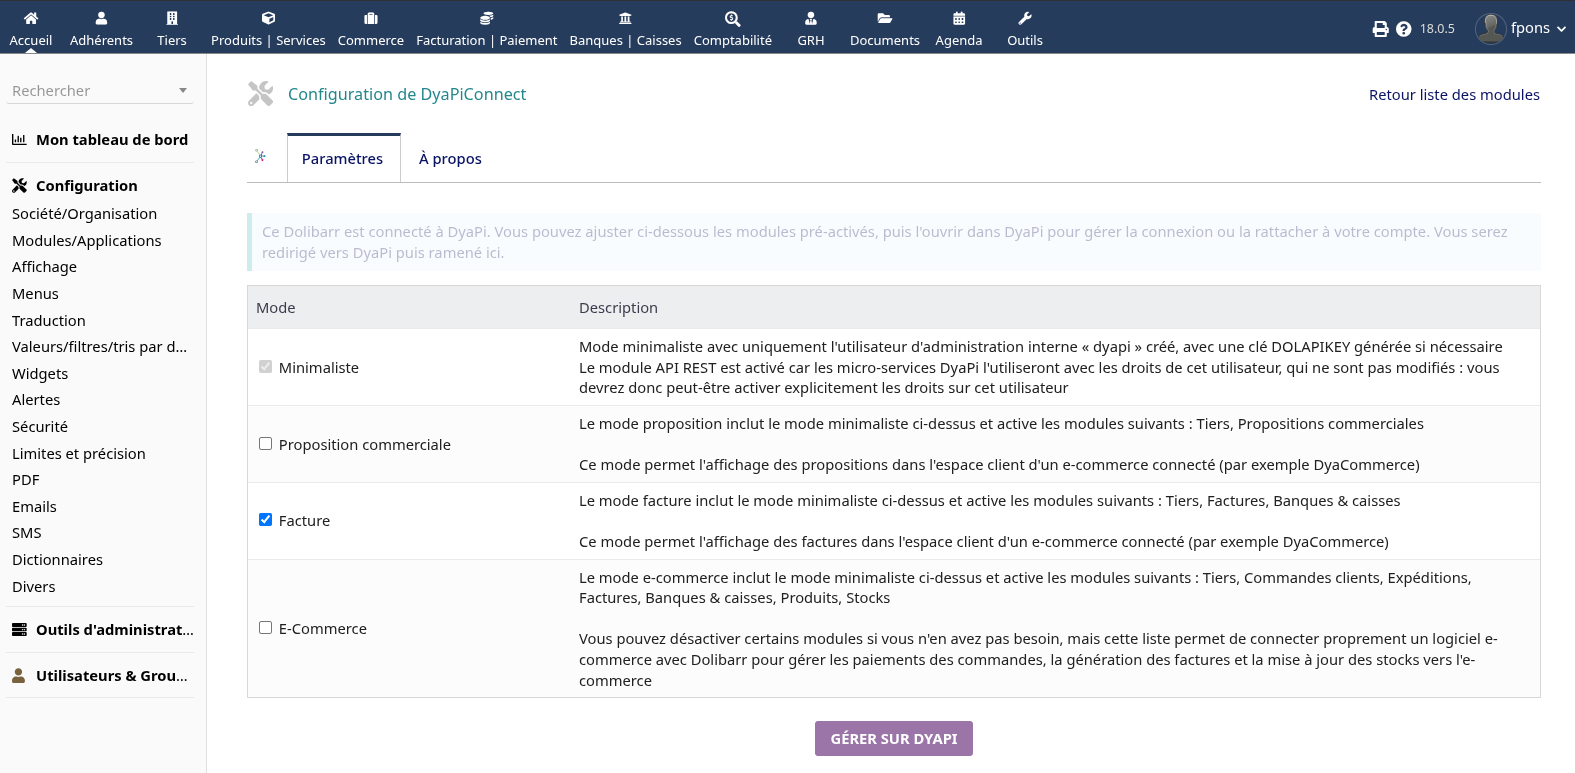Open the Commerce suitcase icon

point(371,18)
